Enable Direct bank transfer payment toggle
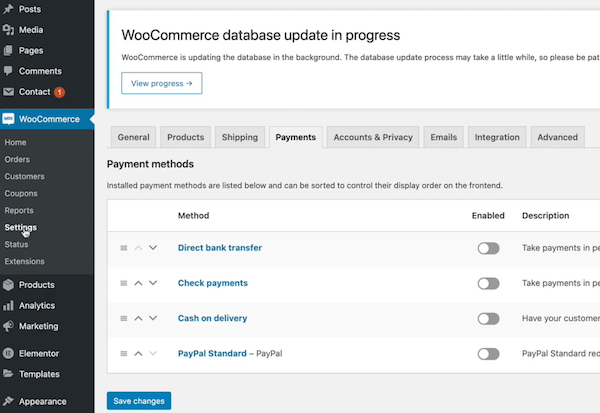The height and width of the screenshot is (413, 600). click(488, 248)
